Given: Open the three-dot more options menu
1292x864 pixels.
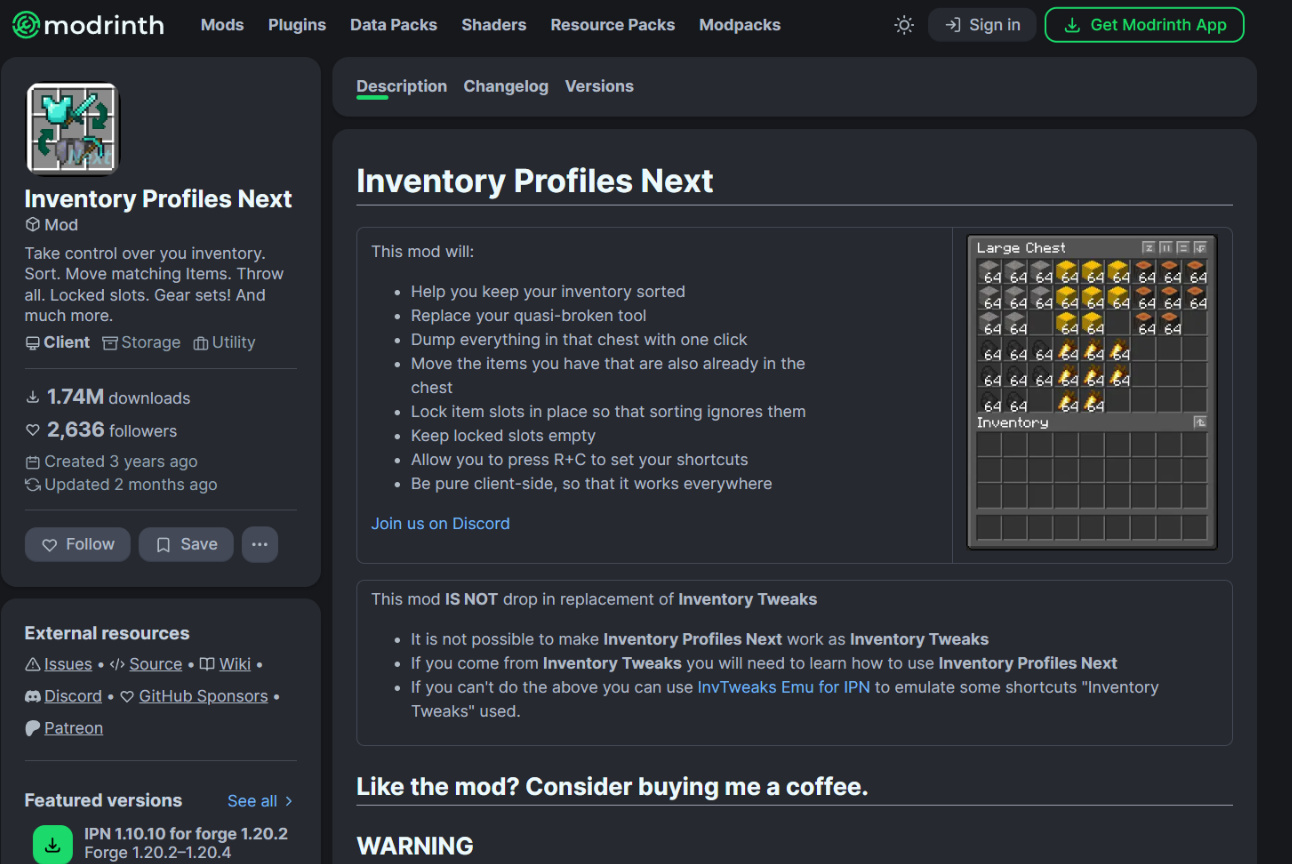Looking at the screenshot, I should point(260,544).
